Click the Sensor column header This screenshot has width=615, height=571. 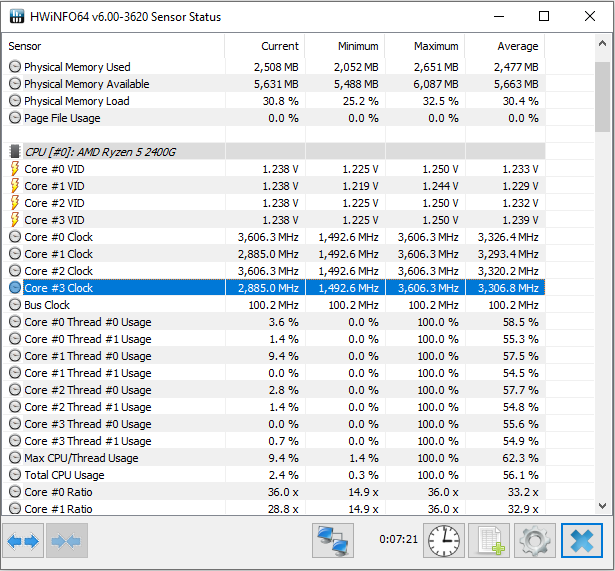pyautogui.click(x=114, y=46)
